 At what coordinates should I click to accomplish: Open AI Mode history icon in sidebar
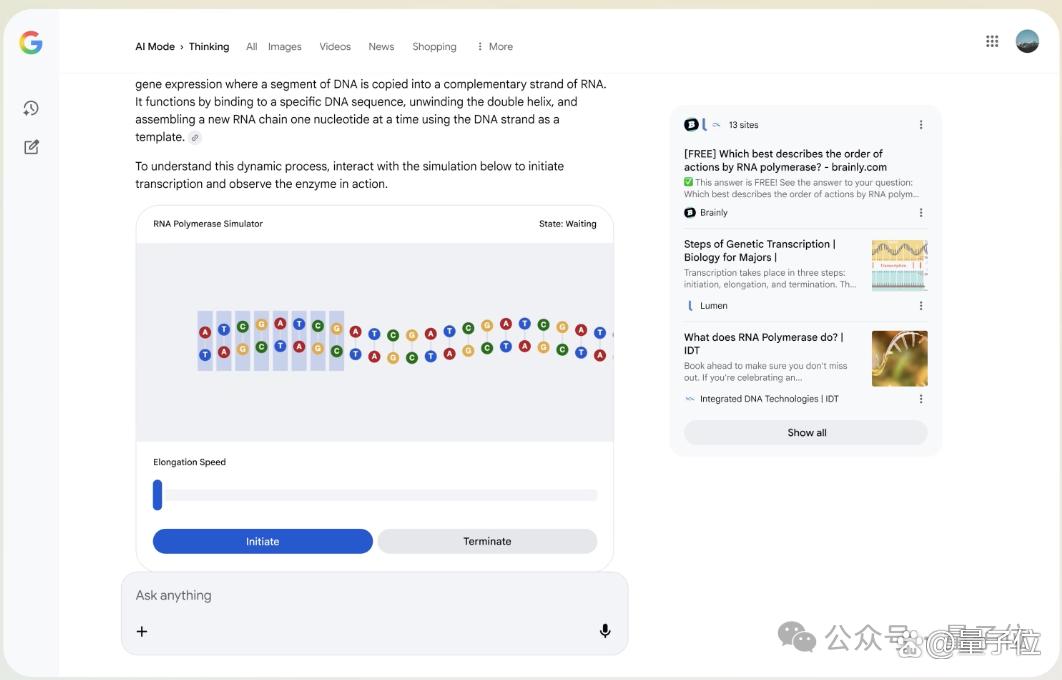[x=31, y=108]
